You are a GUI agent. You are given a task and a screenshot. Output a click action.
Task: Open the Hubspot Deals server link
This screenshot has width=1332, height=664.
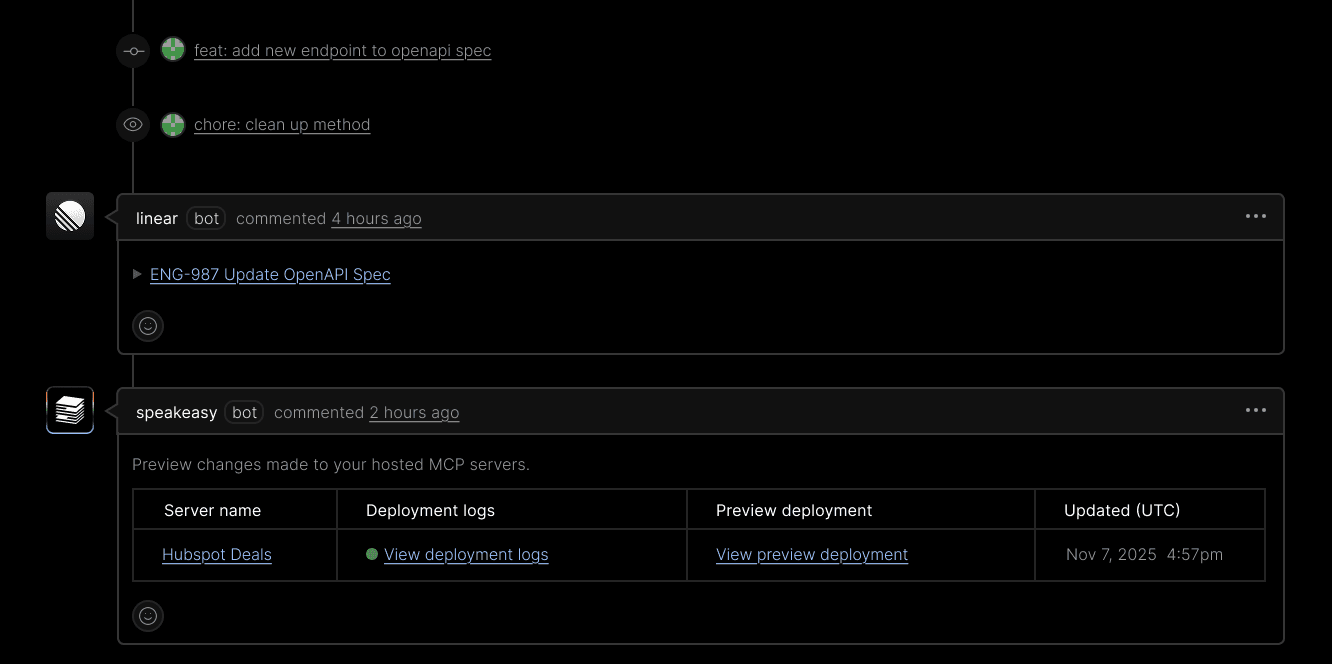pyautogui.click(x=216, y=554)
